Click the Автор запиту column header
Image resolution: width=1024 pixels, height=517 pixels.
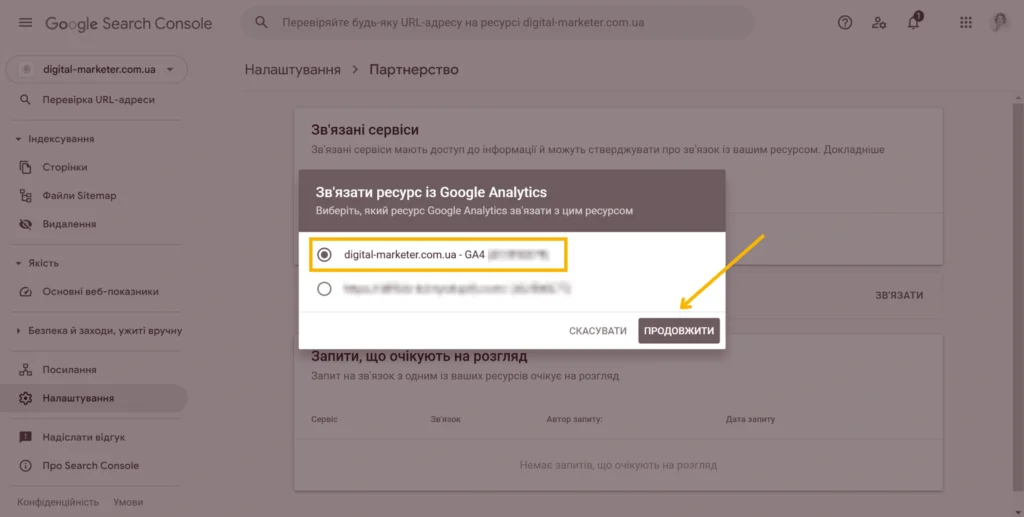[x=575, y=419]
